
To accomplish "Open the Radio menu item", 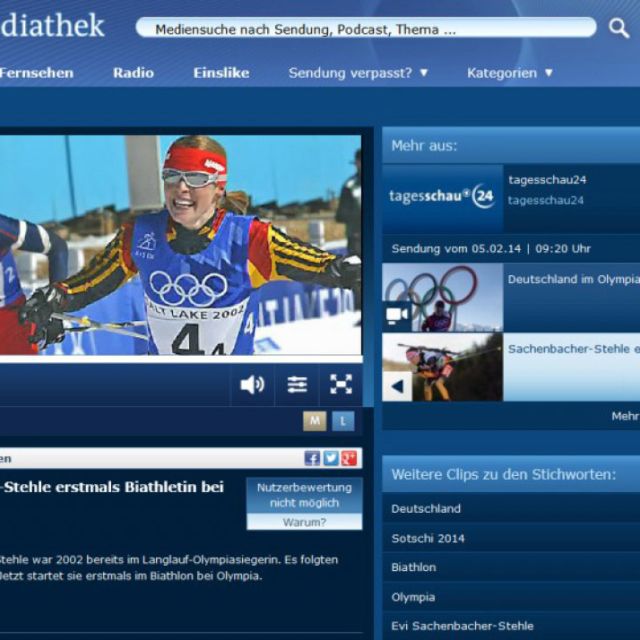I will (x=133, y=73).
